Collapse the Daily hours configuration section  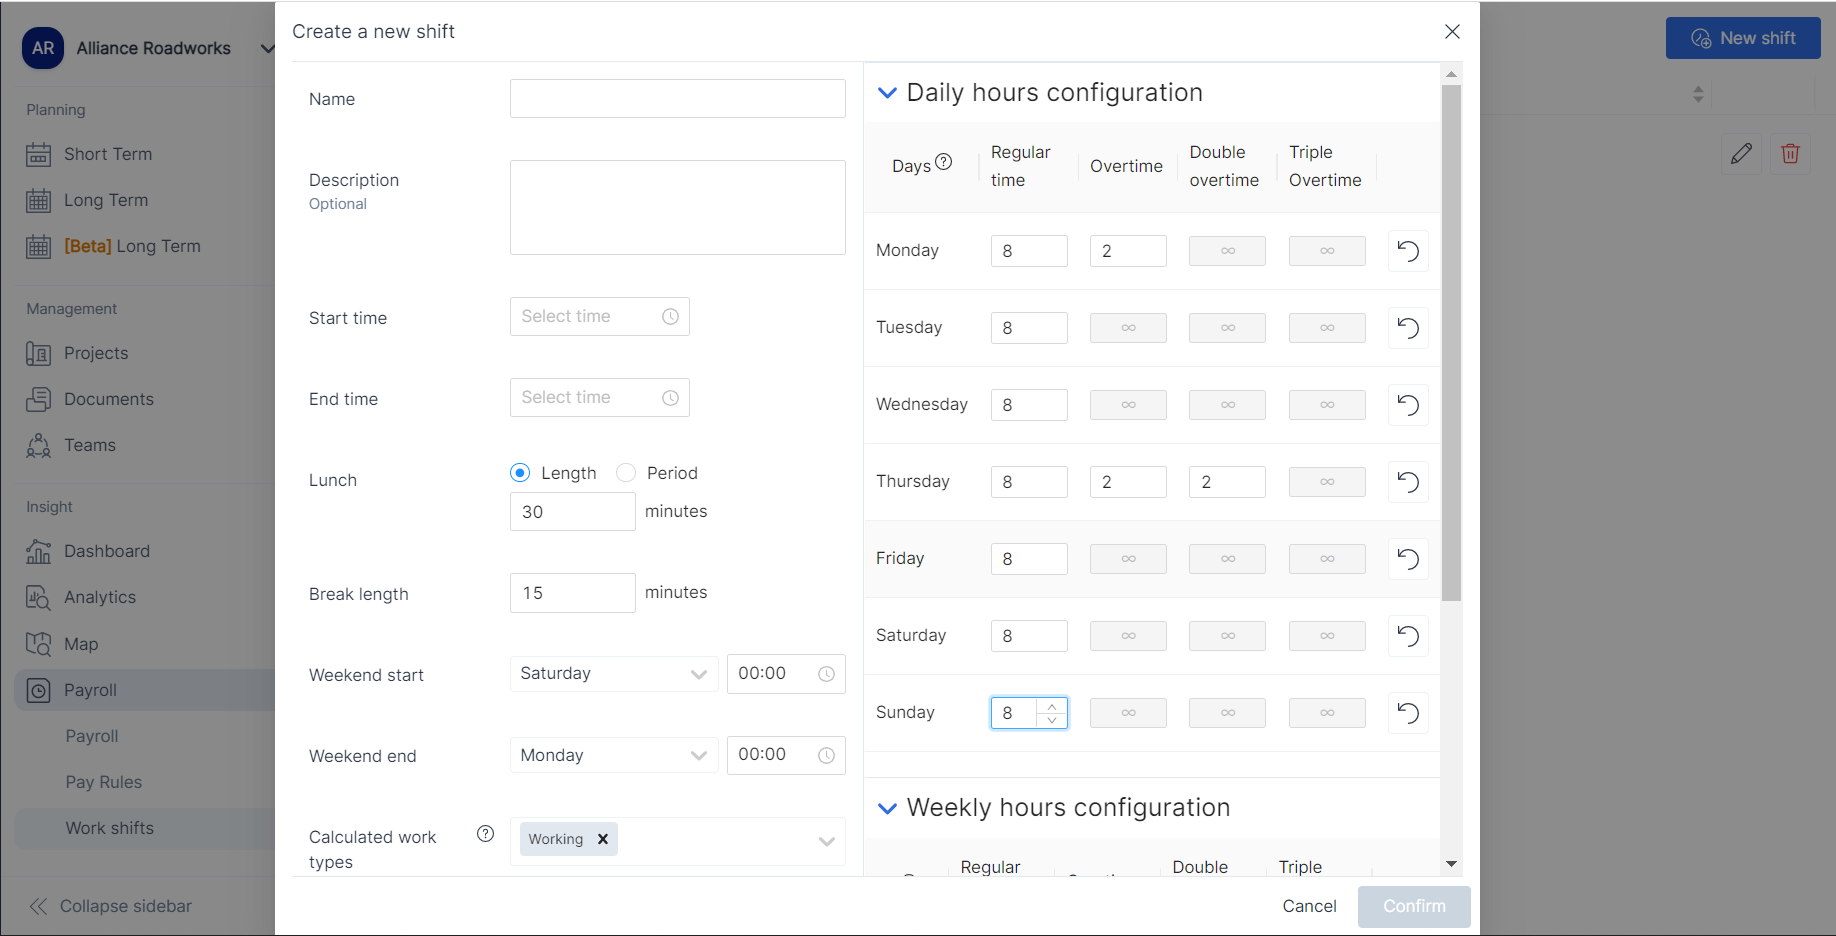[x=887, y=92]
